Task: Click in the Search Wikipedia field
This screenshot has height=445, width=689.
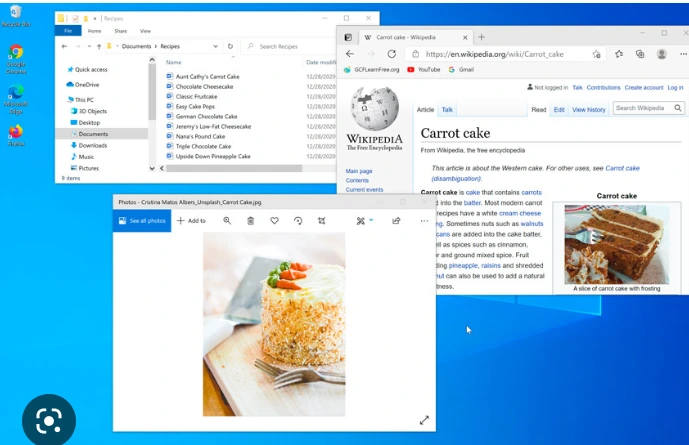Action: coord(642,108)
